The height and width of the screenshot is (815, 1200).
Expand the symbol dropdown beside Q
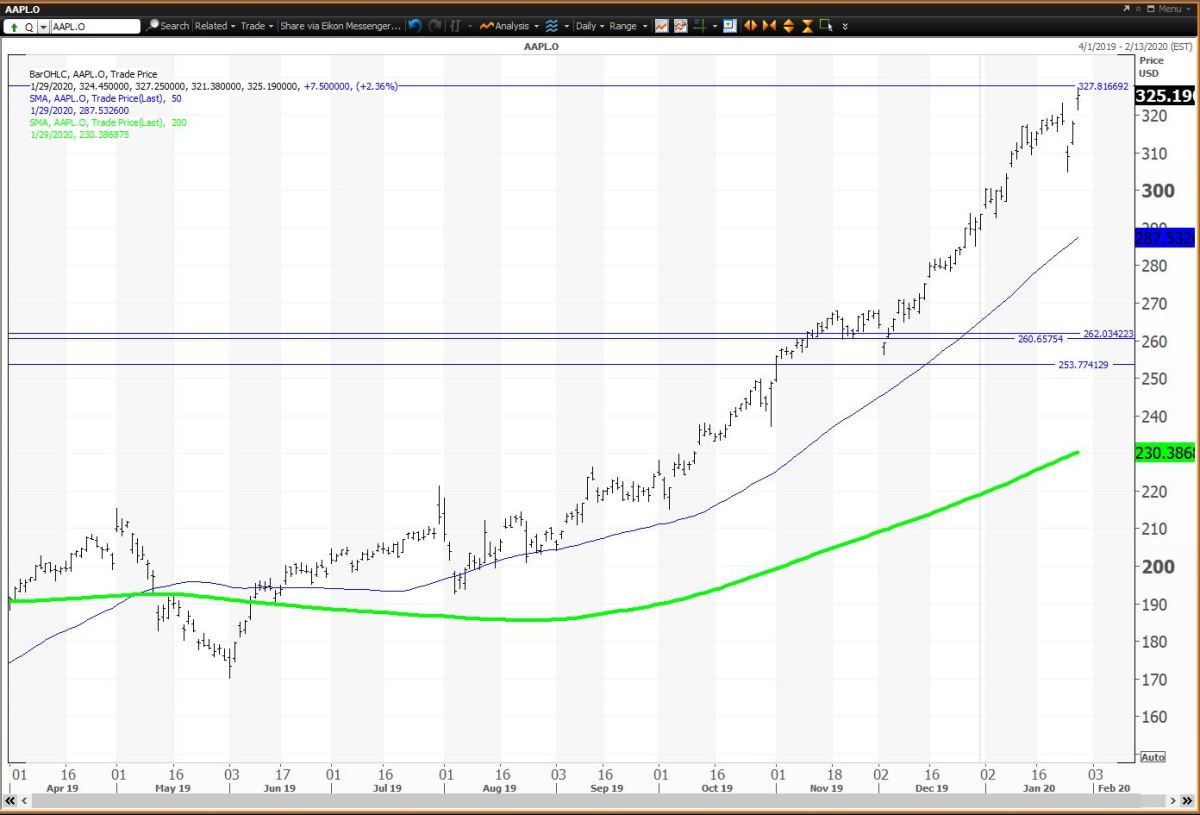[43, 26]
